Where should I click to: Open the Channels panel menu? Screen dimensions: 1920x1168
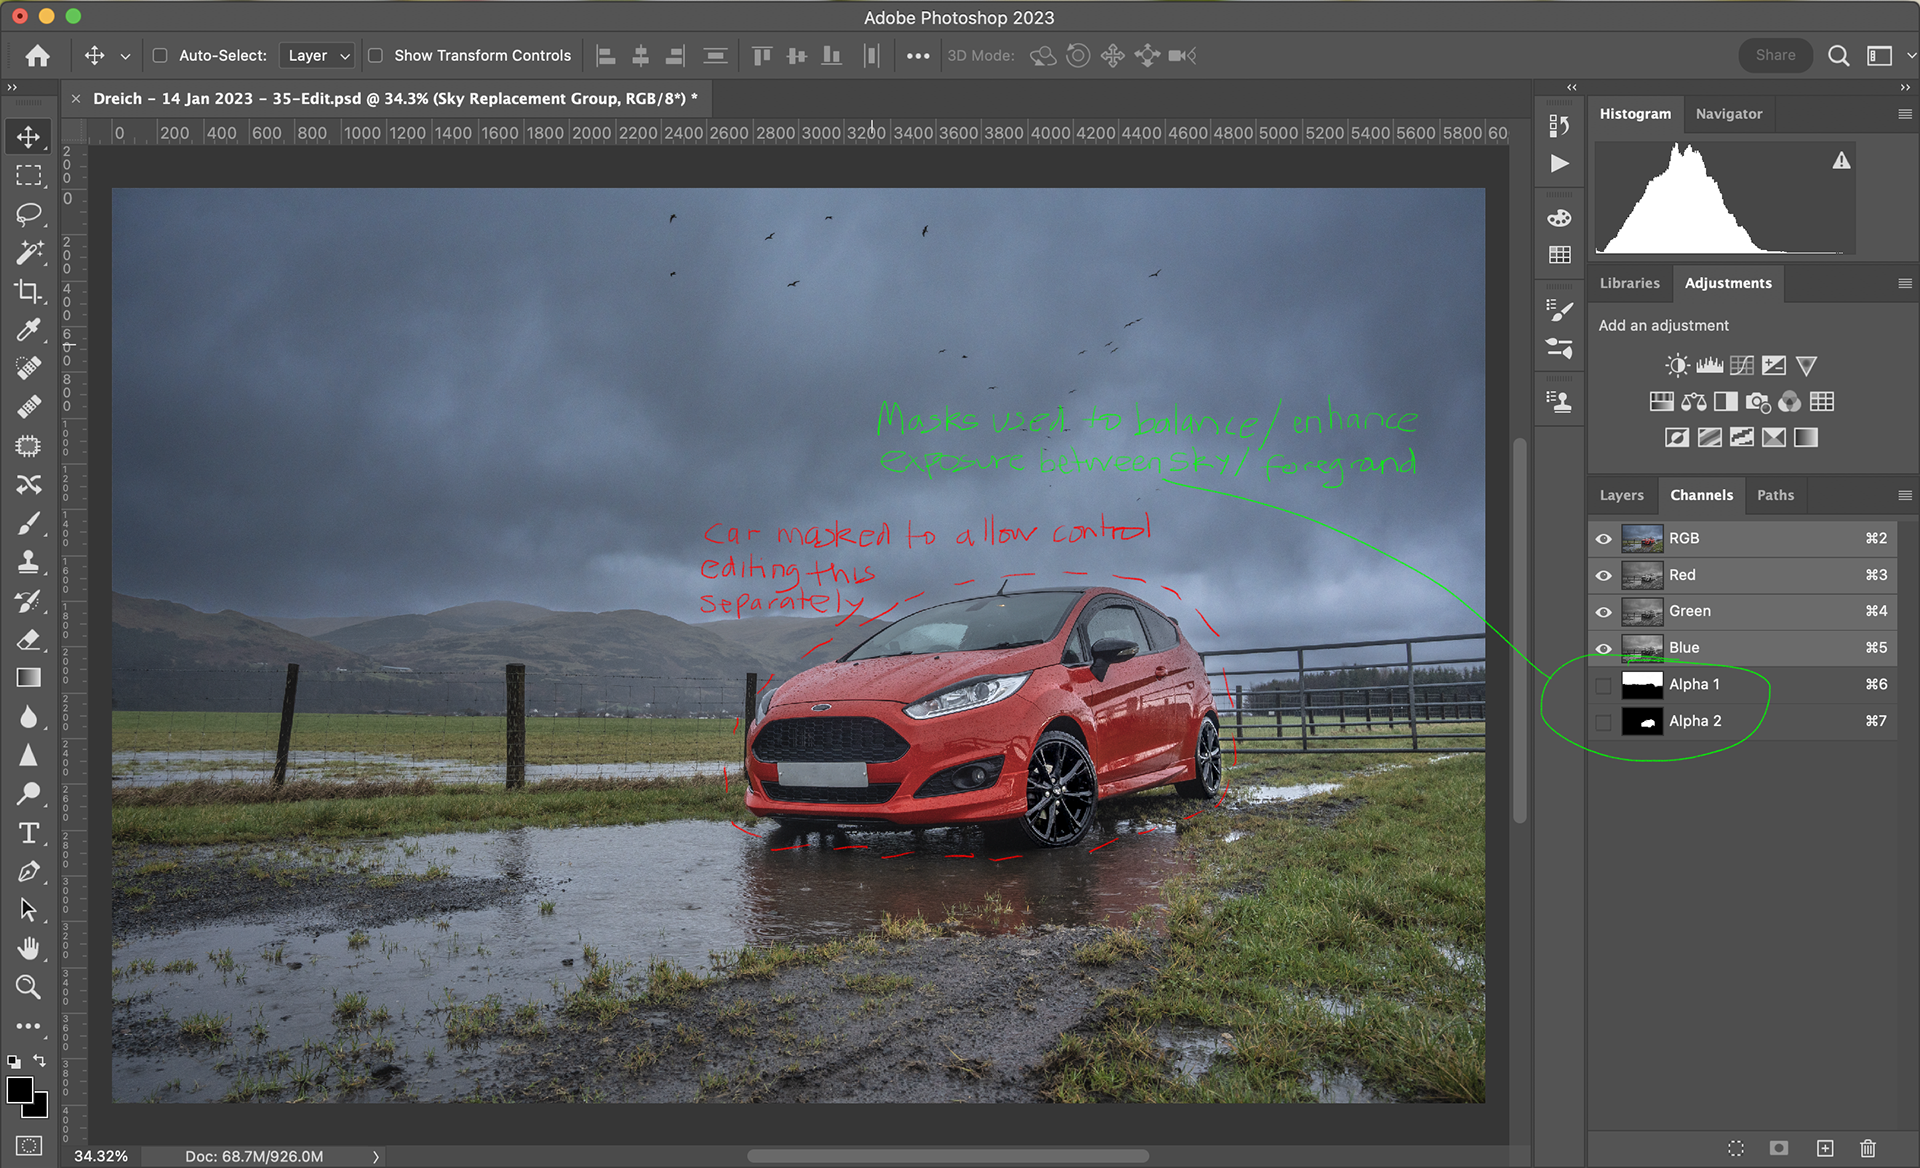point(1904,496)
